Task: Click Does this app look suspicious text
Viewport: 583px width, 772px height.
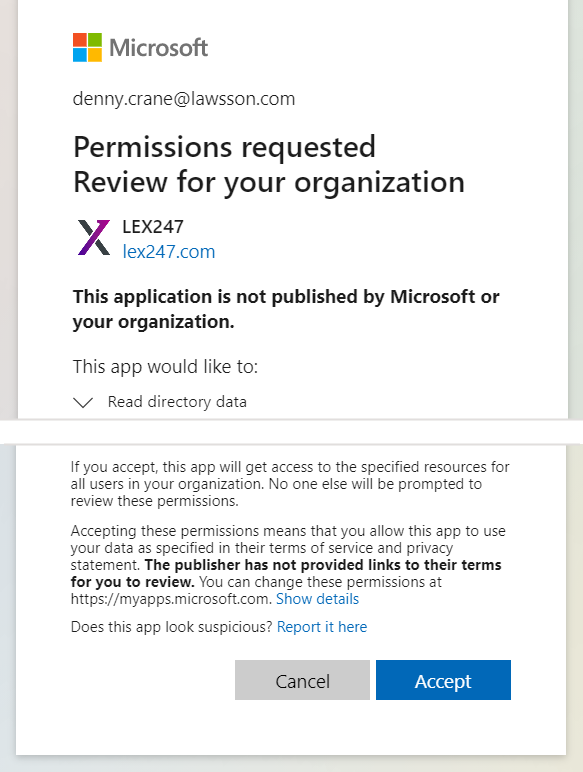Action: (x=171, y=627)
